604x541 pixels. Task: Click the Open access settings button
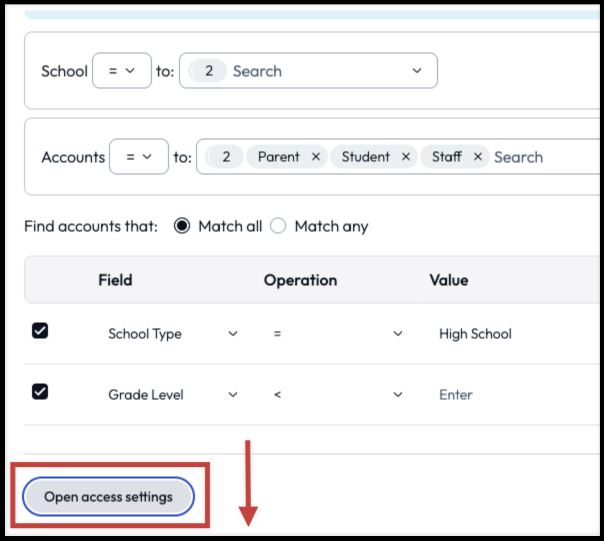pos(108,496)
